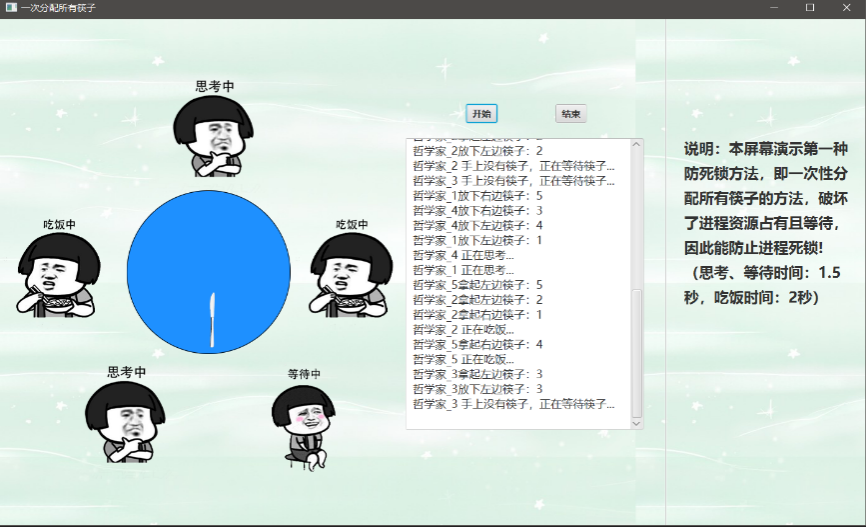Minimize the application window
Screen dimensions: 866x527
pyautogui.click(x=774, y=8)
